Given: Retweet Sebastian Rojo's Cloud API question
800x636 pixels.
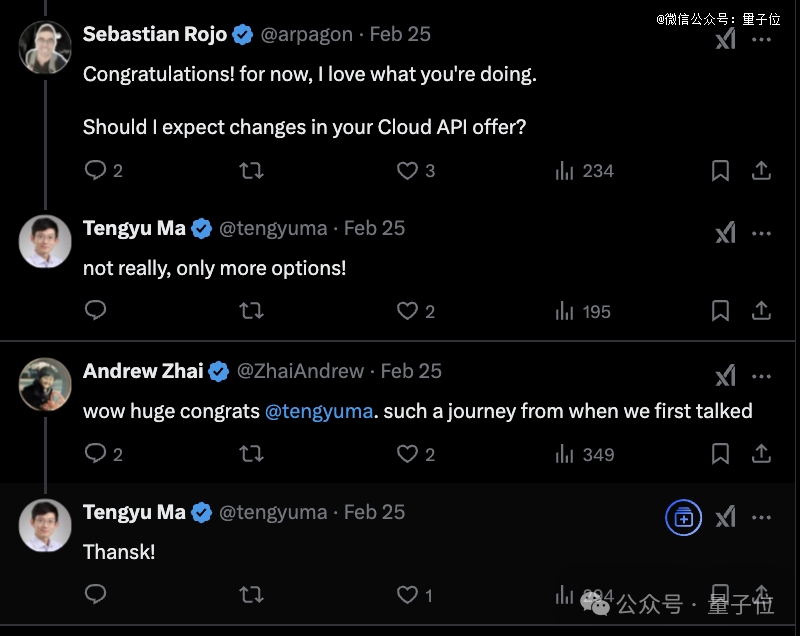Looking at the screenshot, I should pos(251,170).
